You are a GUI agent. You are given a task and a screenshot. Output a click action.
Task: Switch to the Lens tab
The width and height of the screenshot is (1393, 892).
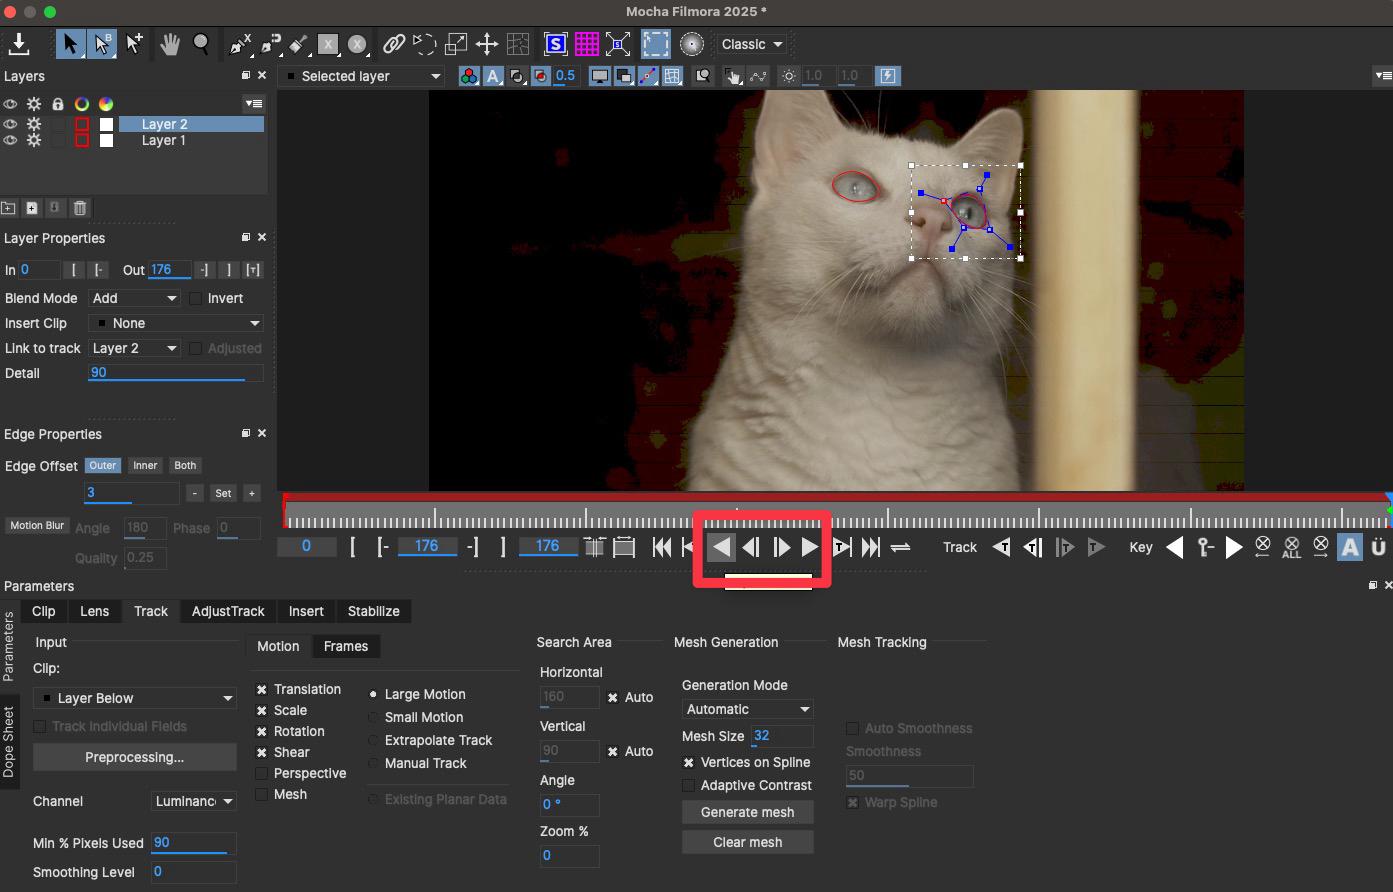tap(95, 612)
